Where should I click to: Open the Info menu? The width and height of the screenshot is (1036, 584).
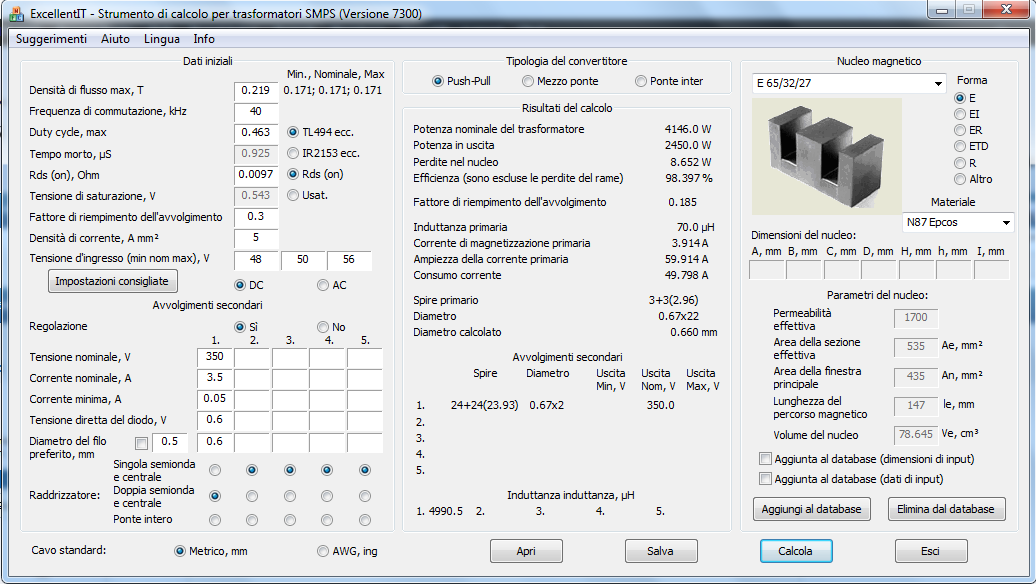pyautogui.click(x=204, y=39)
